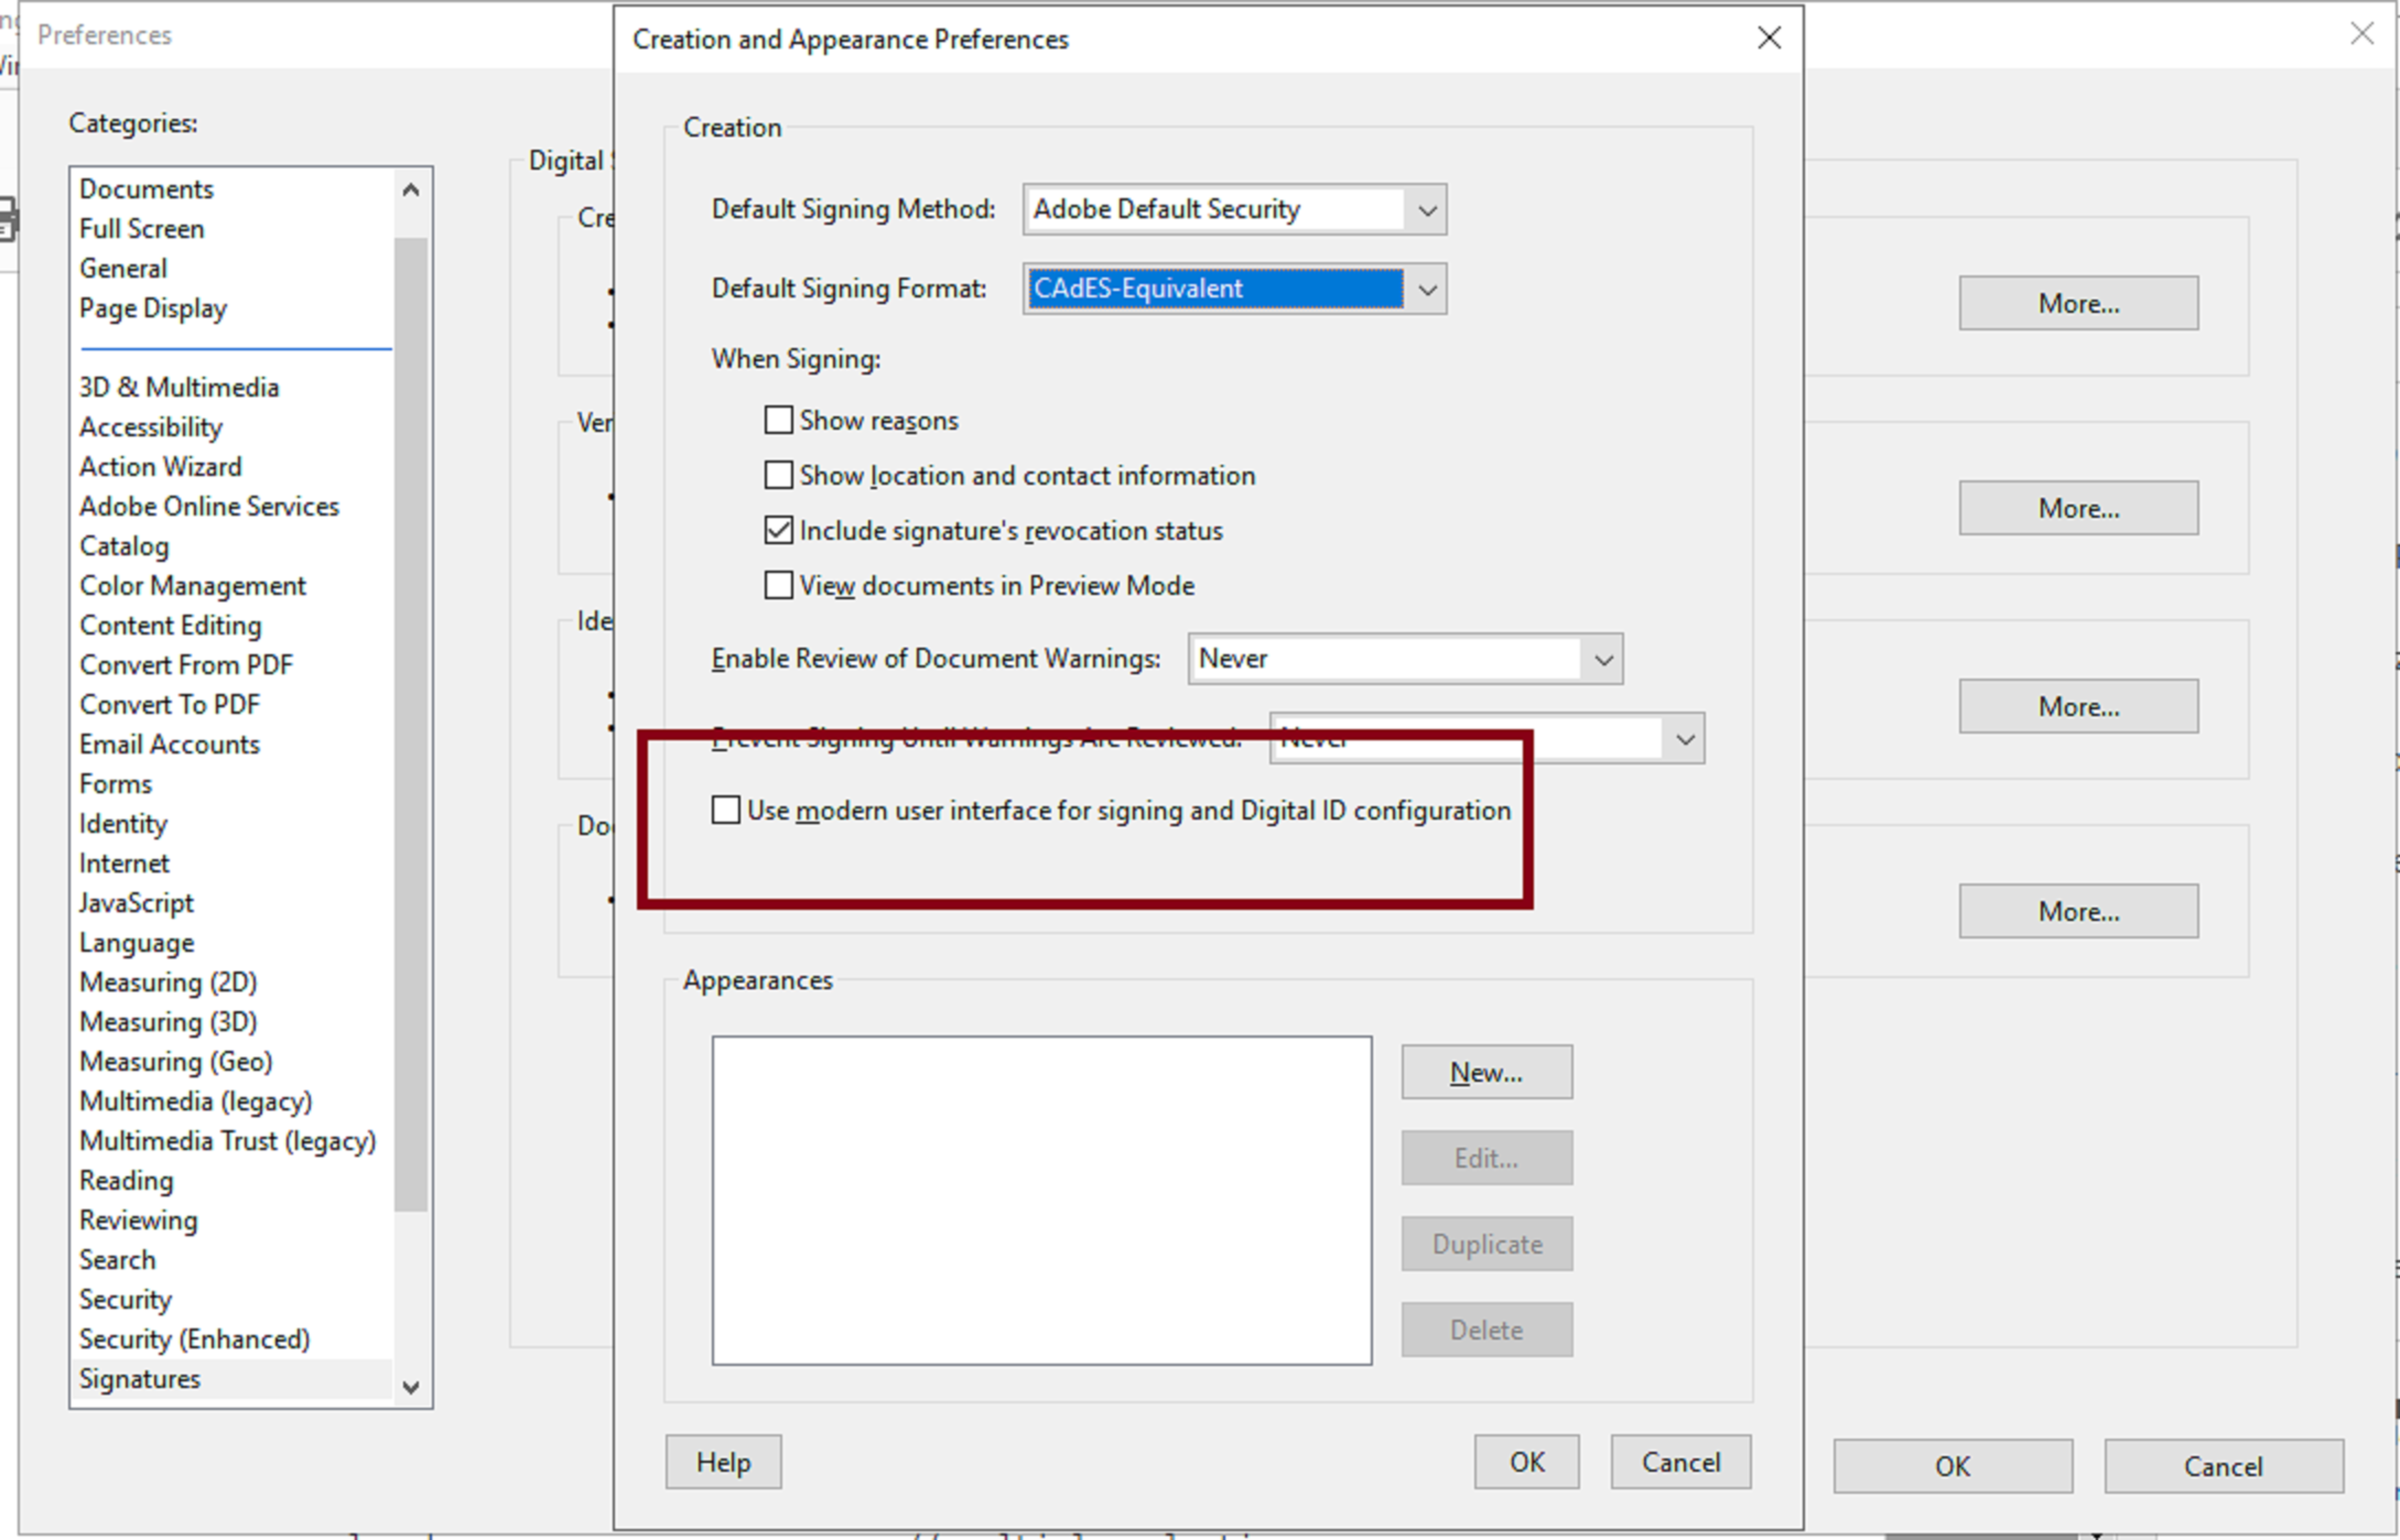This screenshot has height=1540, width=2400.
Task: Open the Security (Enhanced) category
Action: tap(194, 1339)
